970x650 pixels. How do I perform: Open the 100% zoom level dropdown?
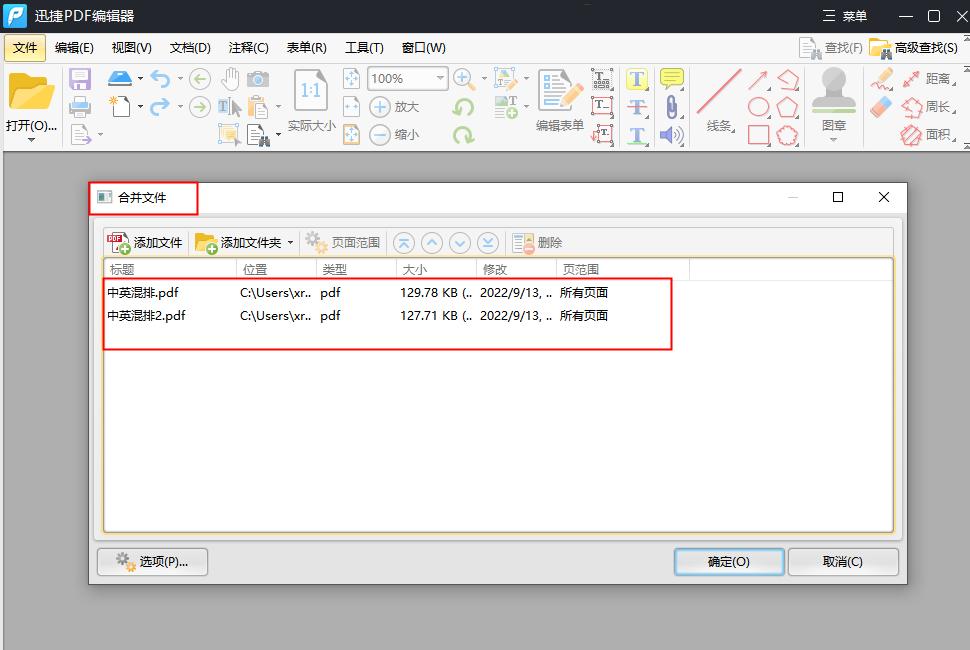click(x=440, y=79)
